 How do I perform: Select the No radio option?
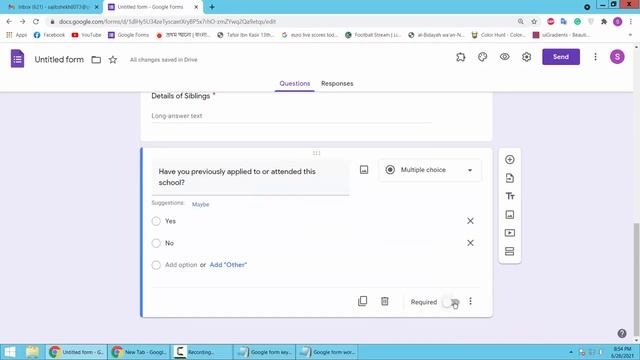(156, 243)
